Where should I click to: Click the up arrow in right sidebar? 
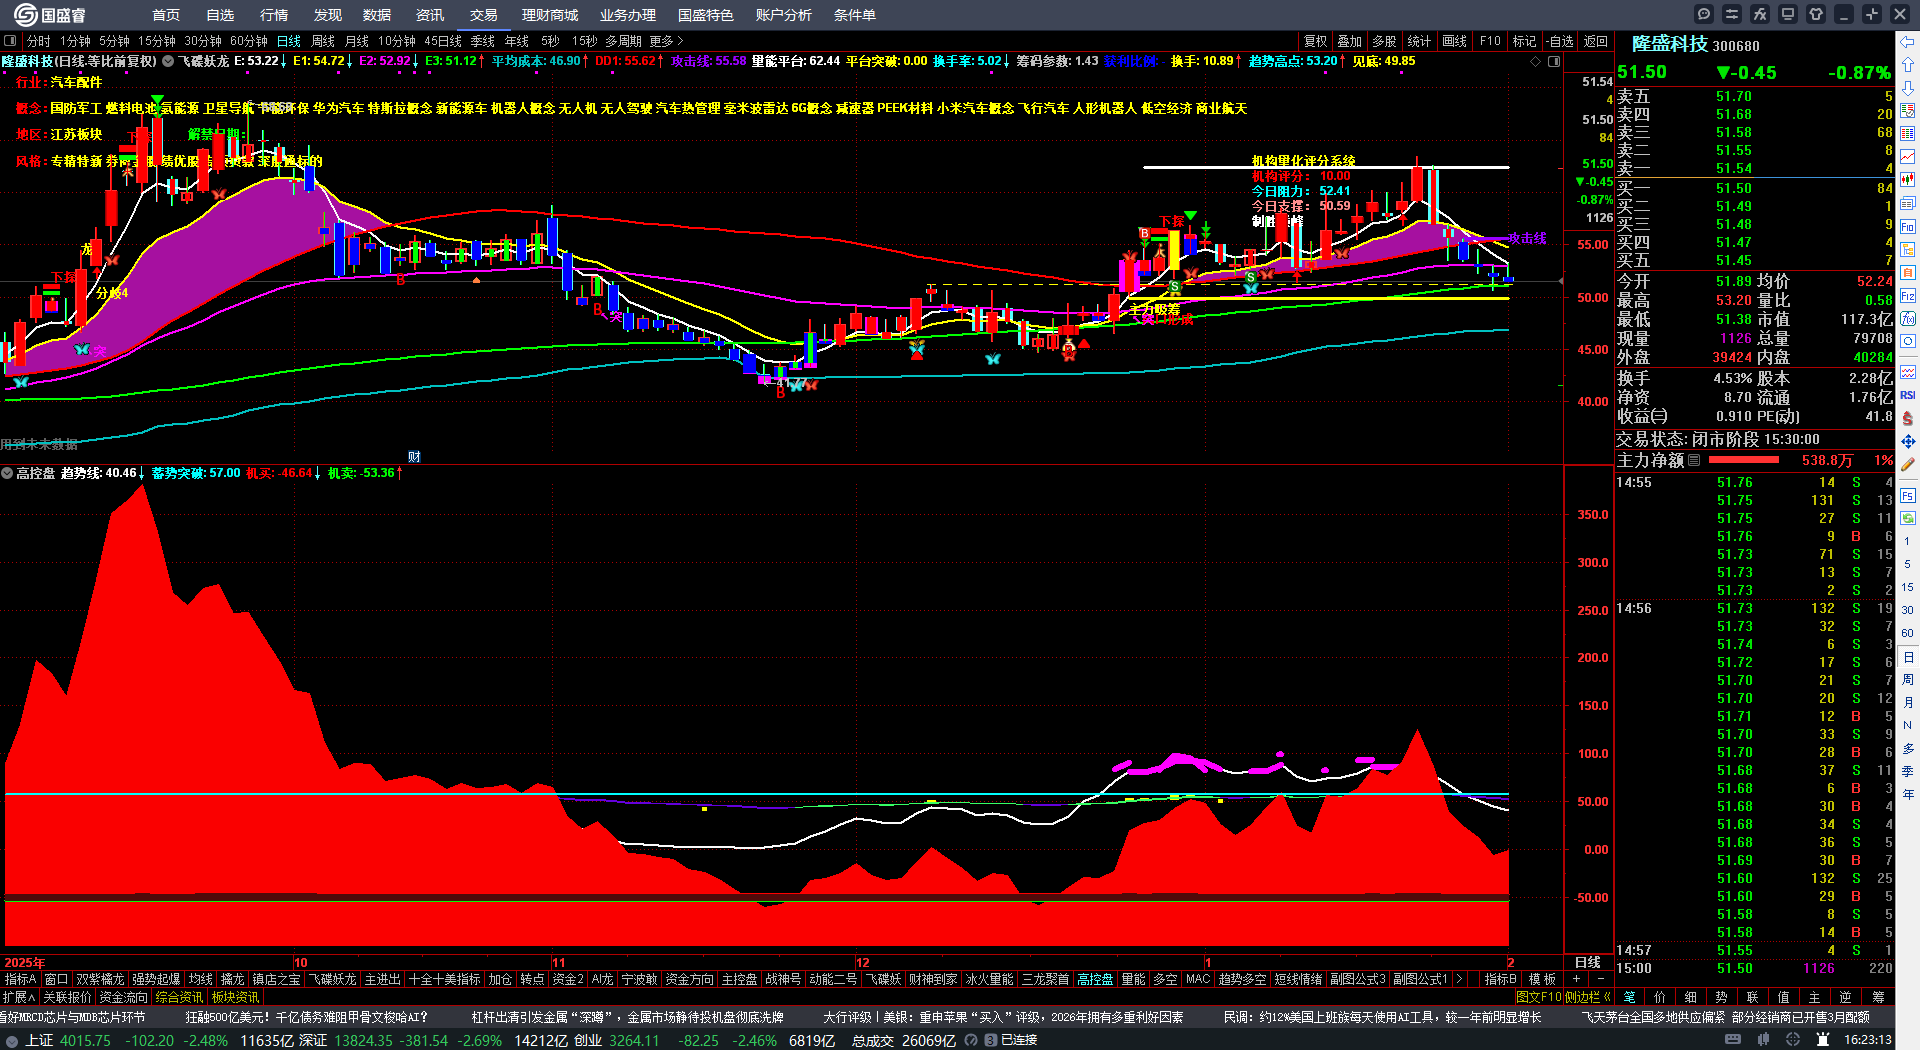[1908, 65]
